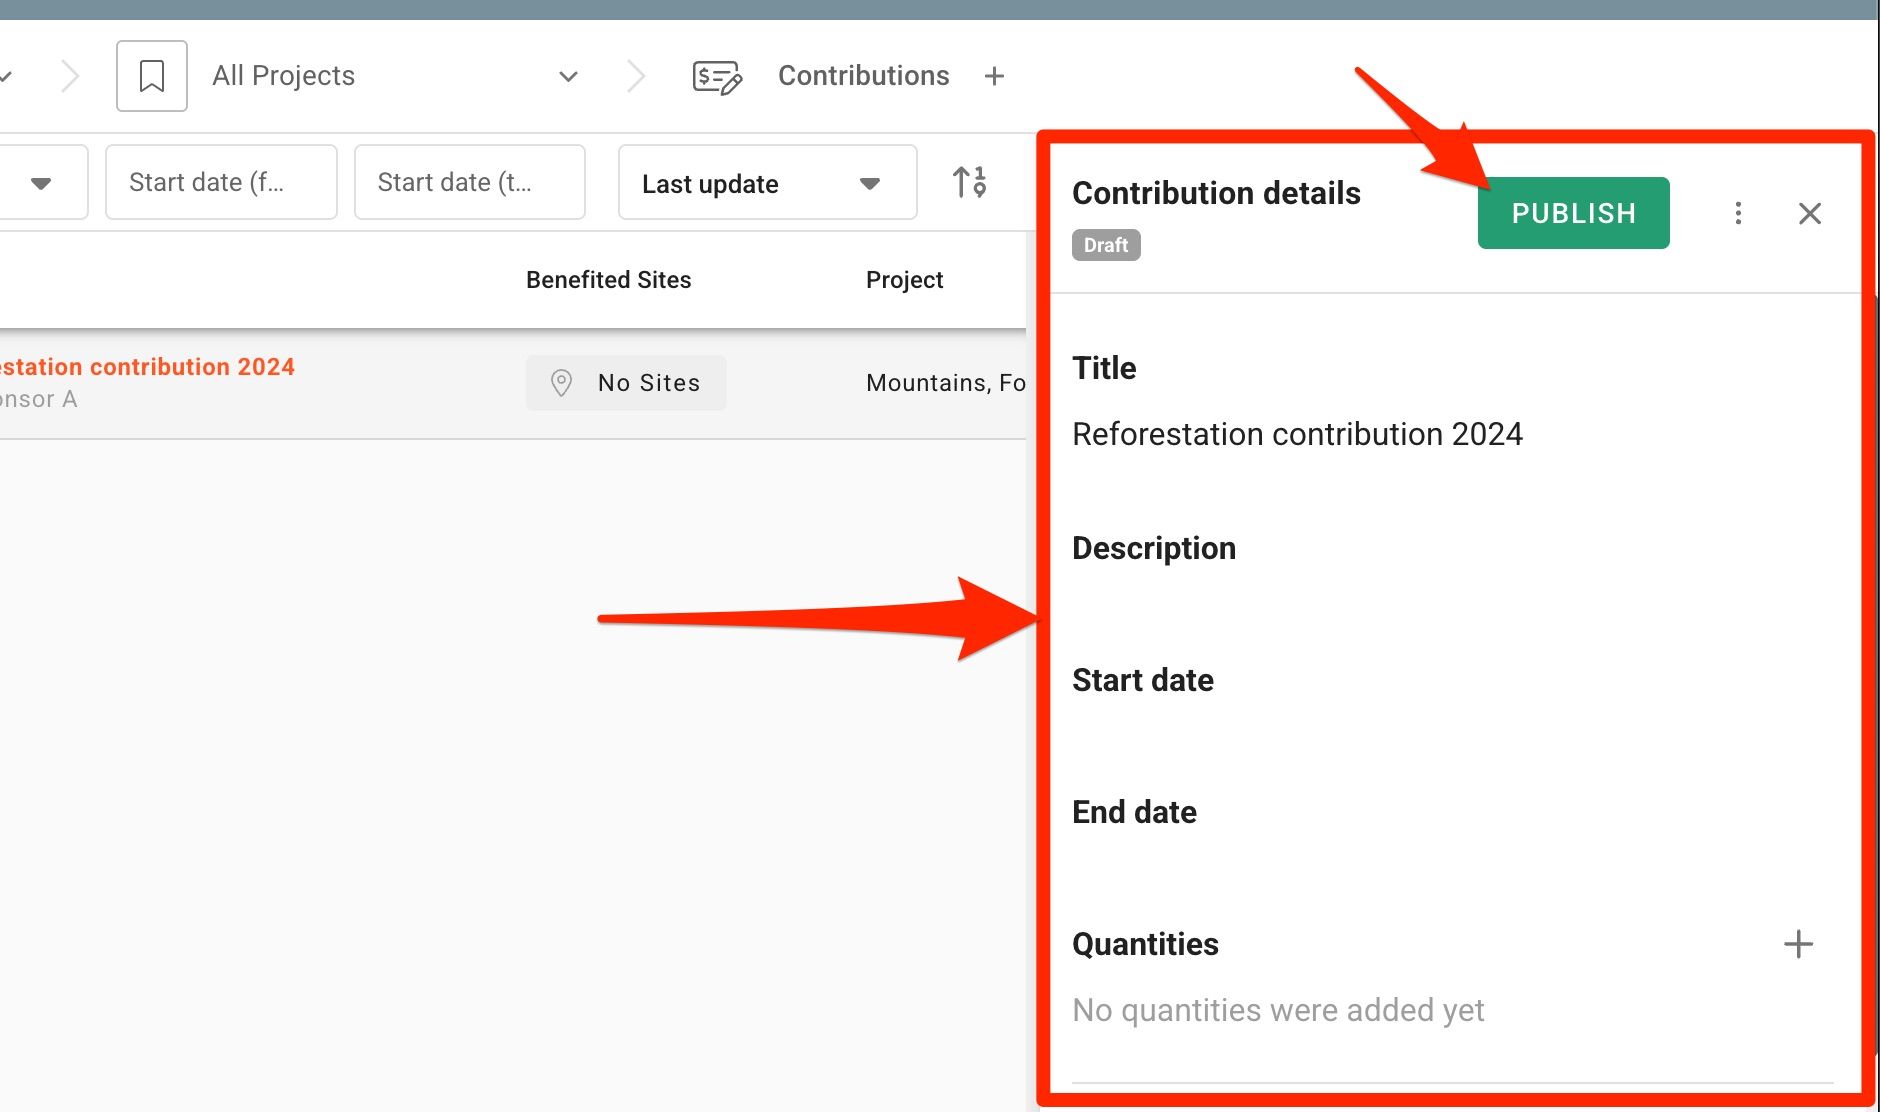The height and width of the screenshot is (1112, 1880).
Task: Click the Quantities section heading
Action: (x=1145, y=944)
